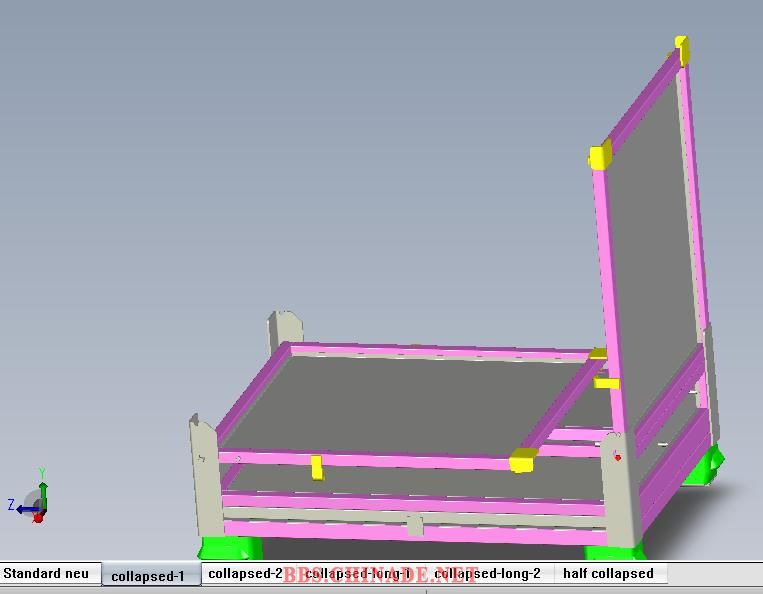Screen dimensions: 763x594
Task: Click the rear-right green foot of the pallet
Action: point(706,466)
